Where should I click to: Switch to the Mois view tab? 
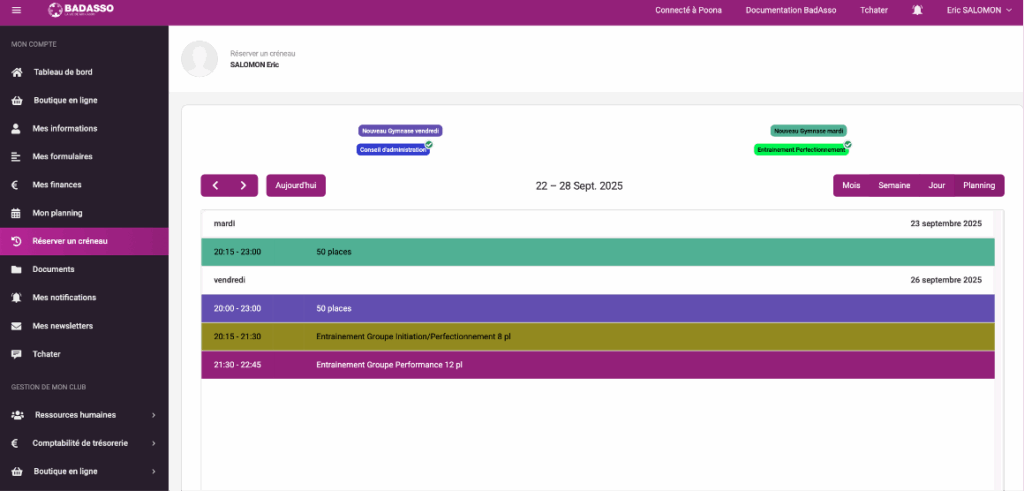coord(851,186)
